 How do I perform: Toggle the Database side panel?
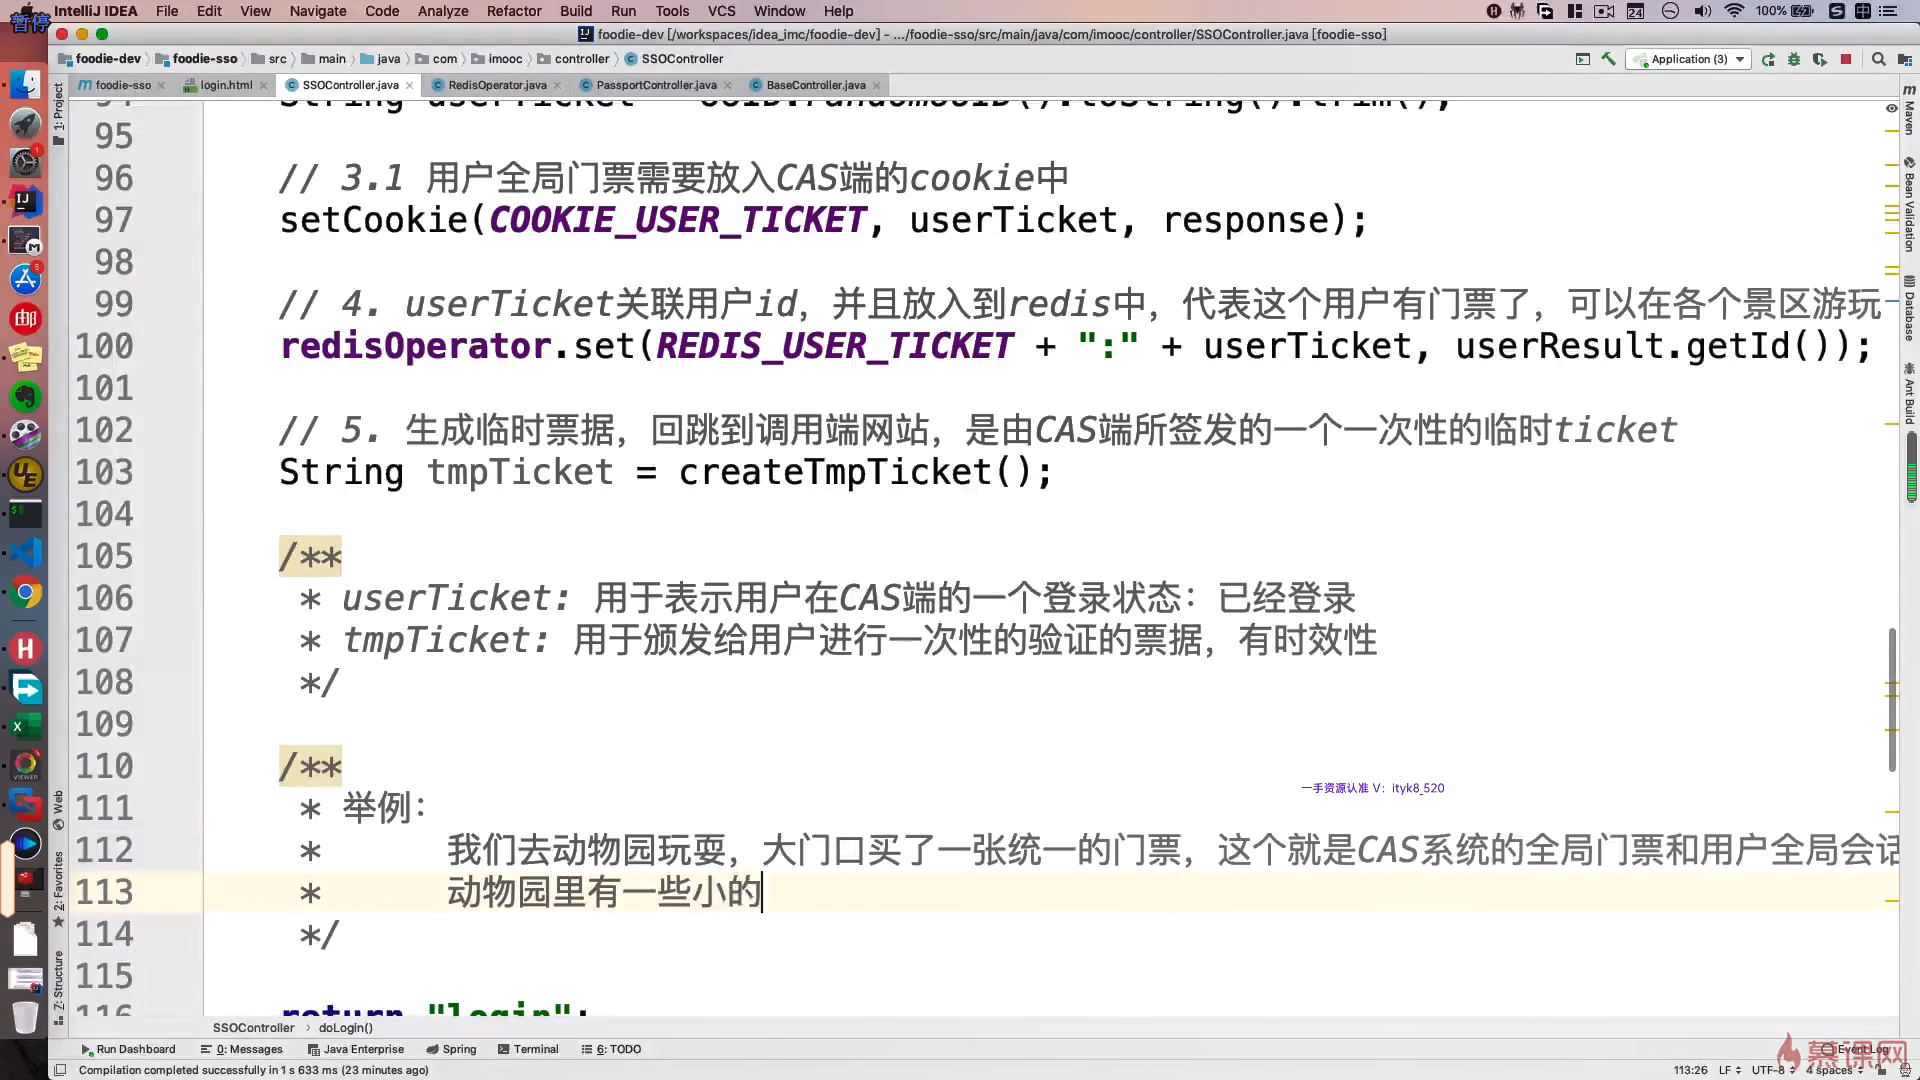click(x=1909, y=310)
